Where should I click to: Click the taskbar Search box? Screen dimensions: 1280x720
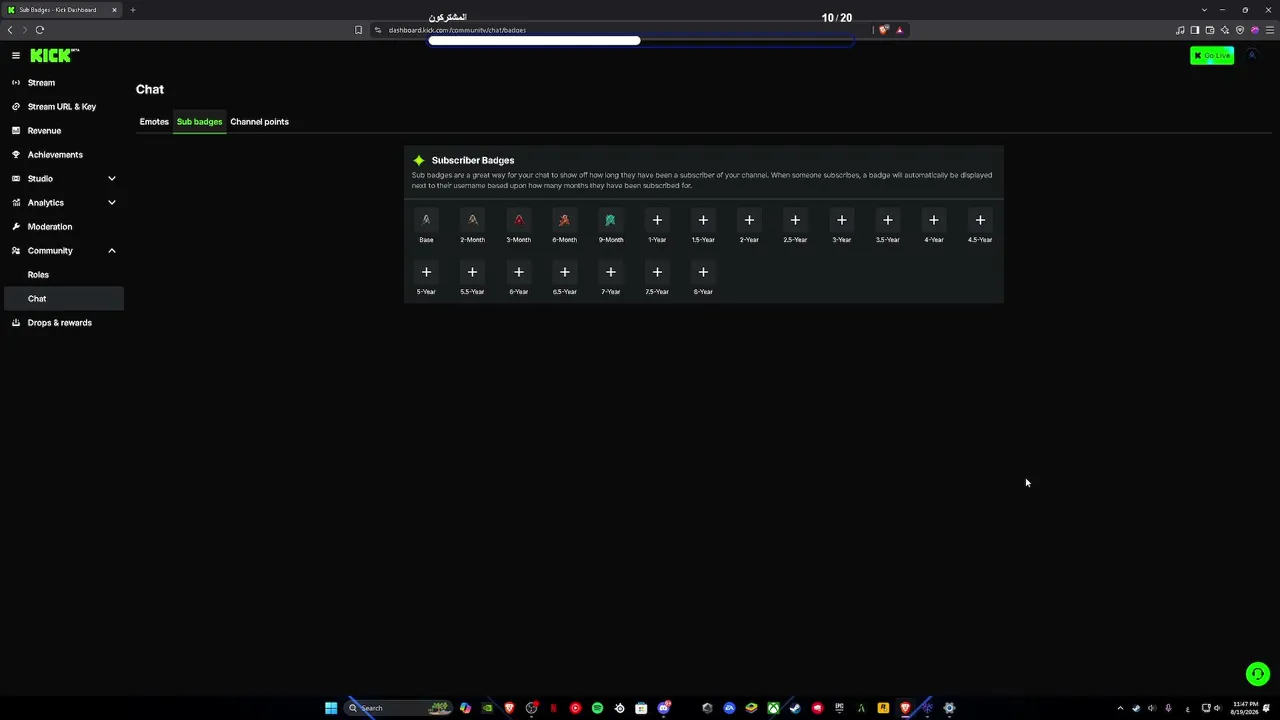coord(398,708)
